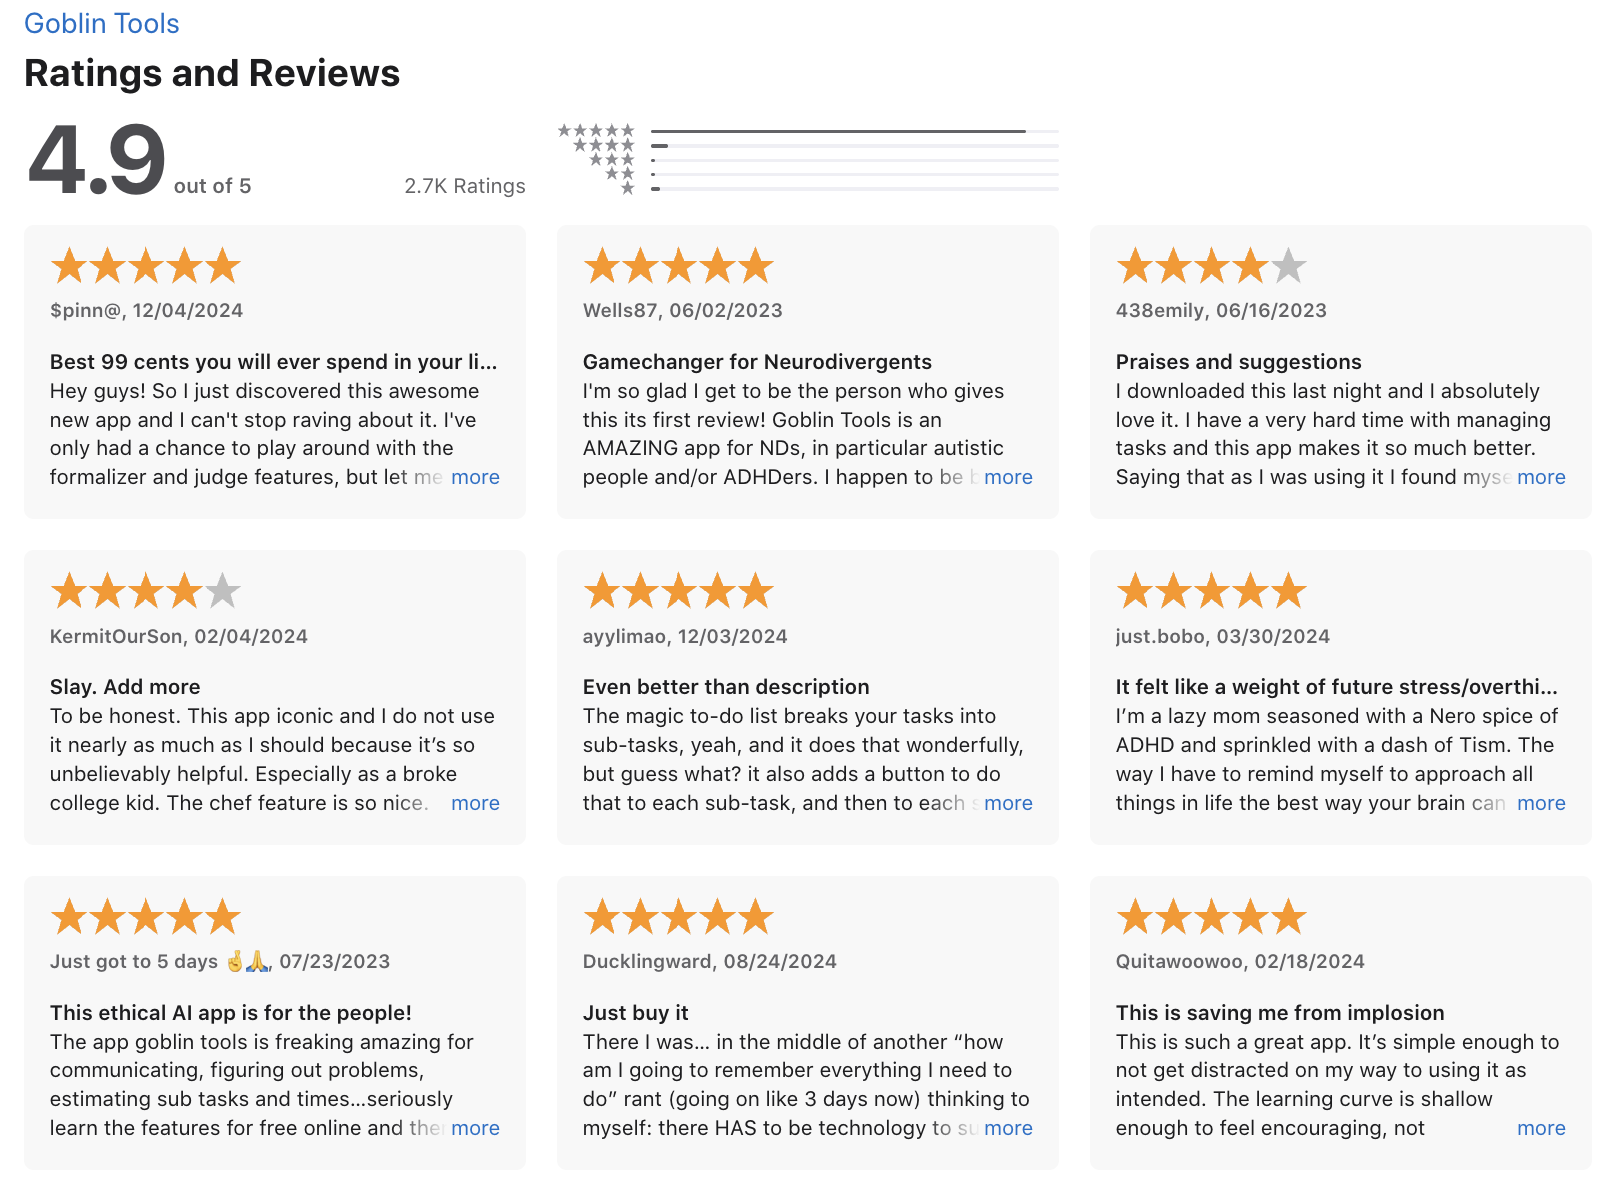Click a star on Quitawoowoo's five-star rating

[1211, 915]
